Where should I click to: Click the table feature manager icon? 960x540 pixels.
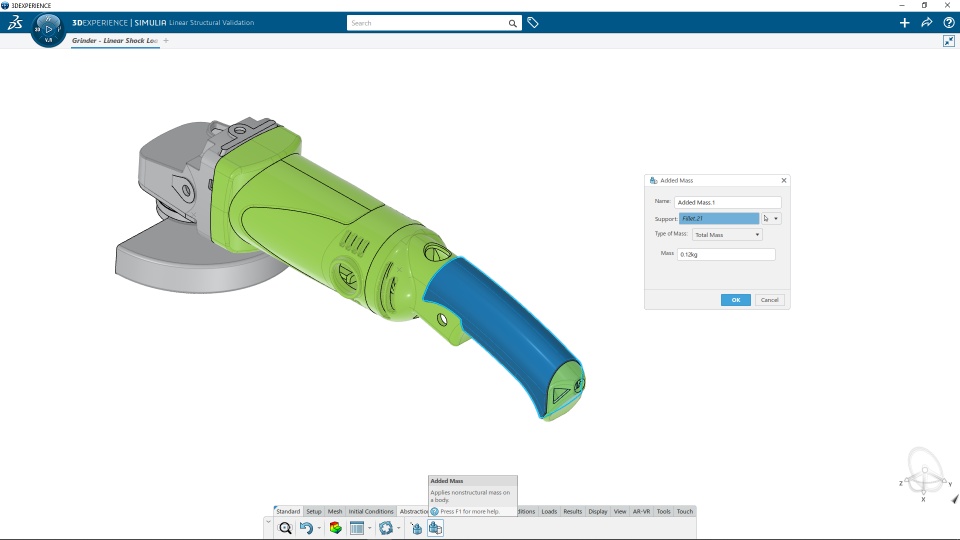click(356, 528)
